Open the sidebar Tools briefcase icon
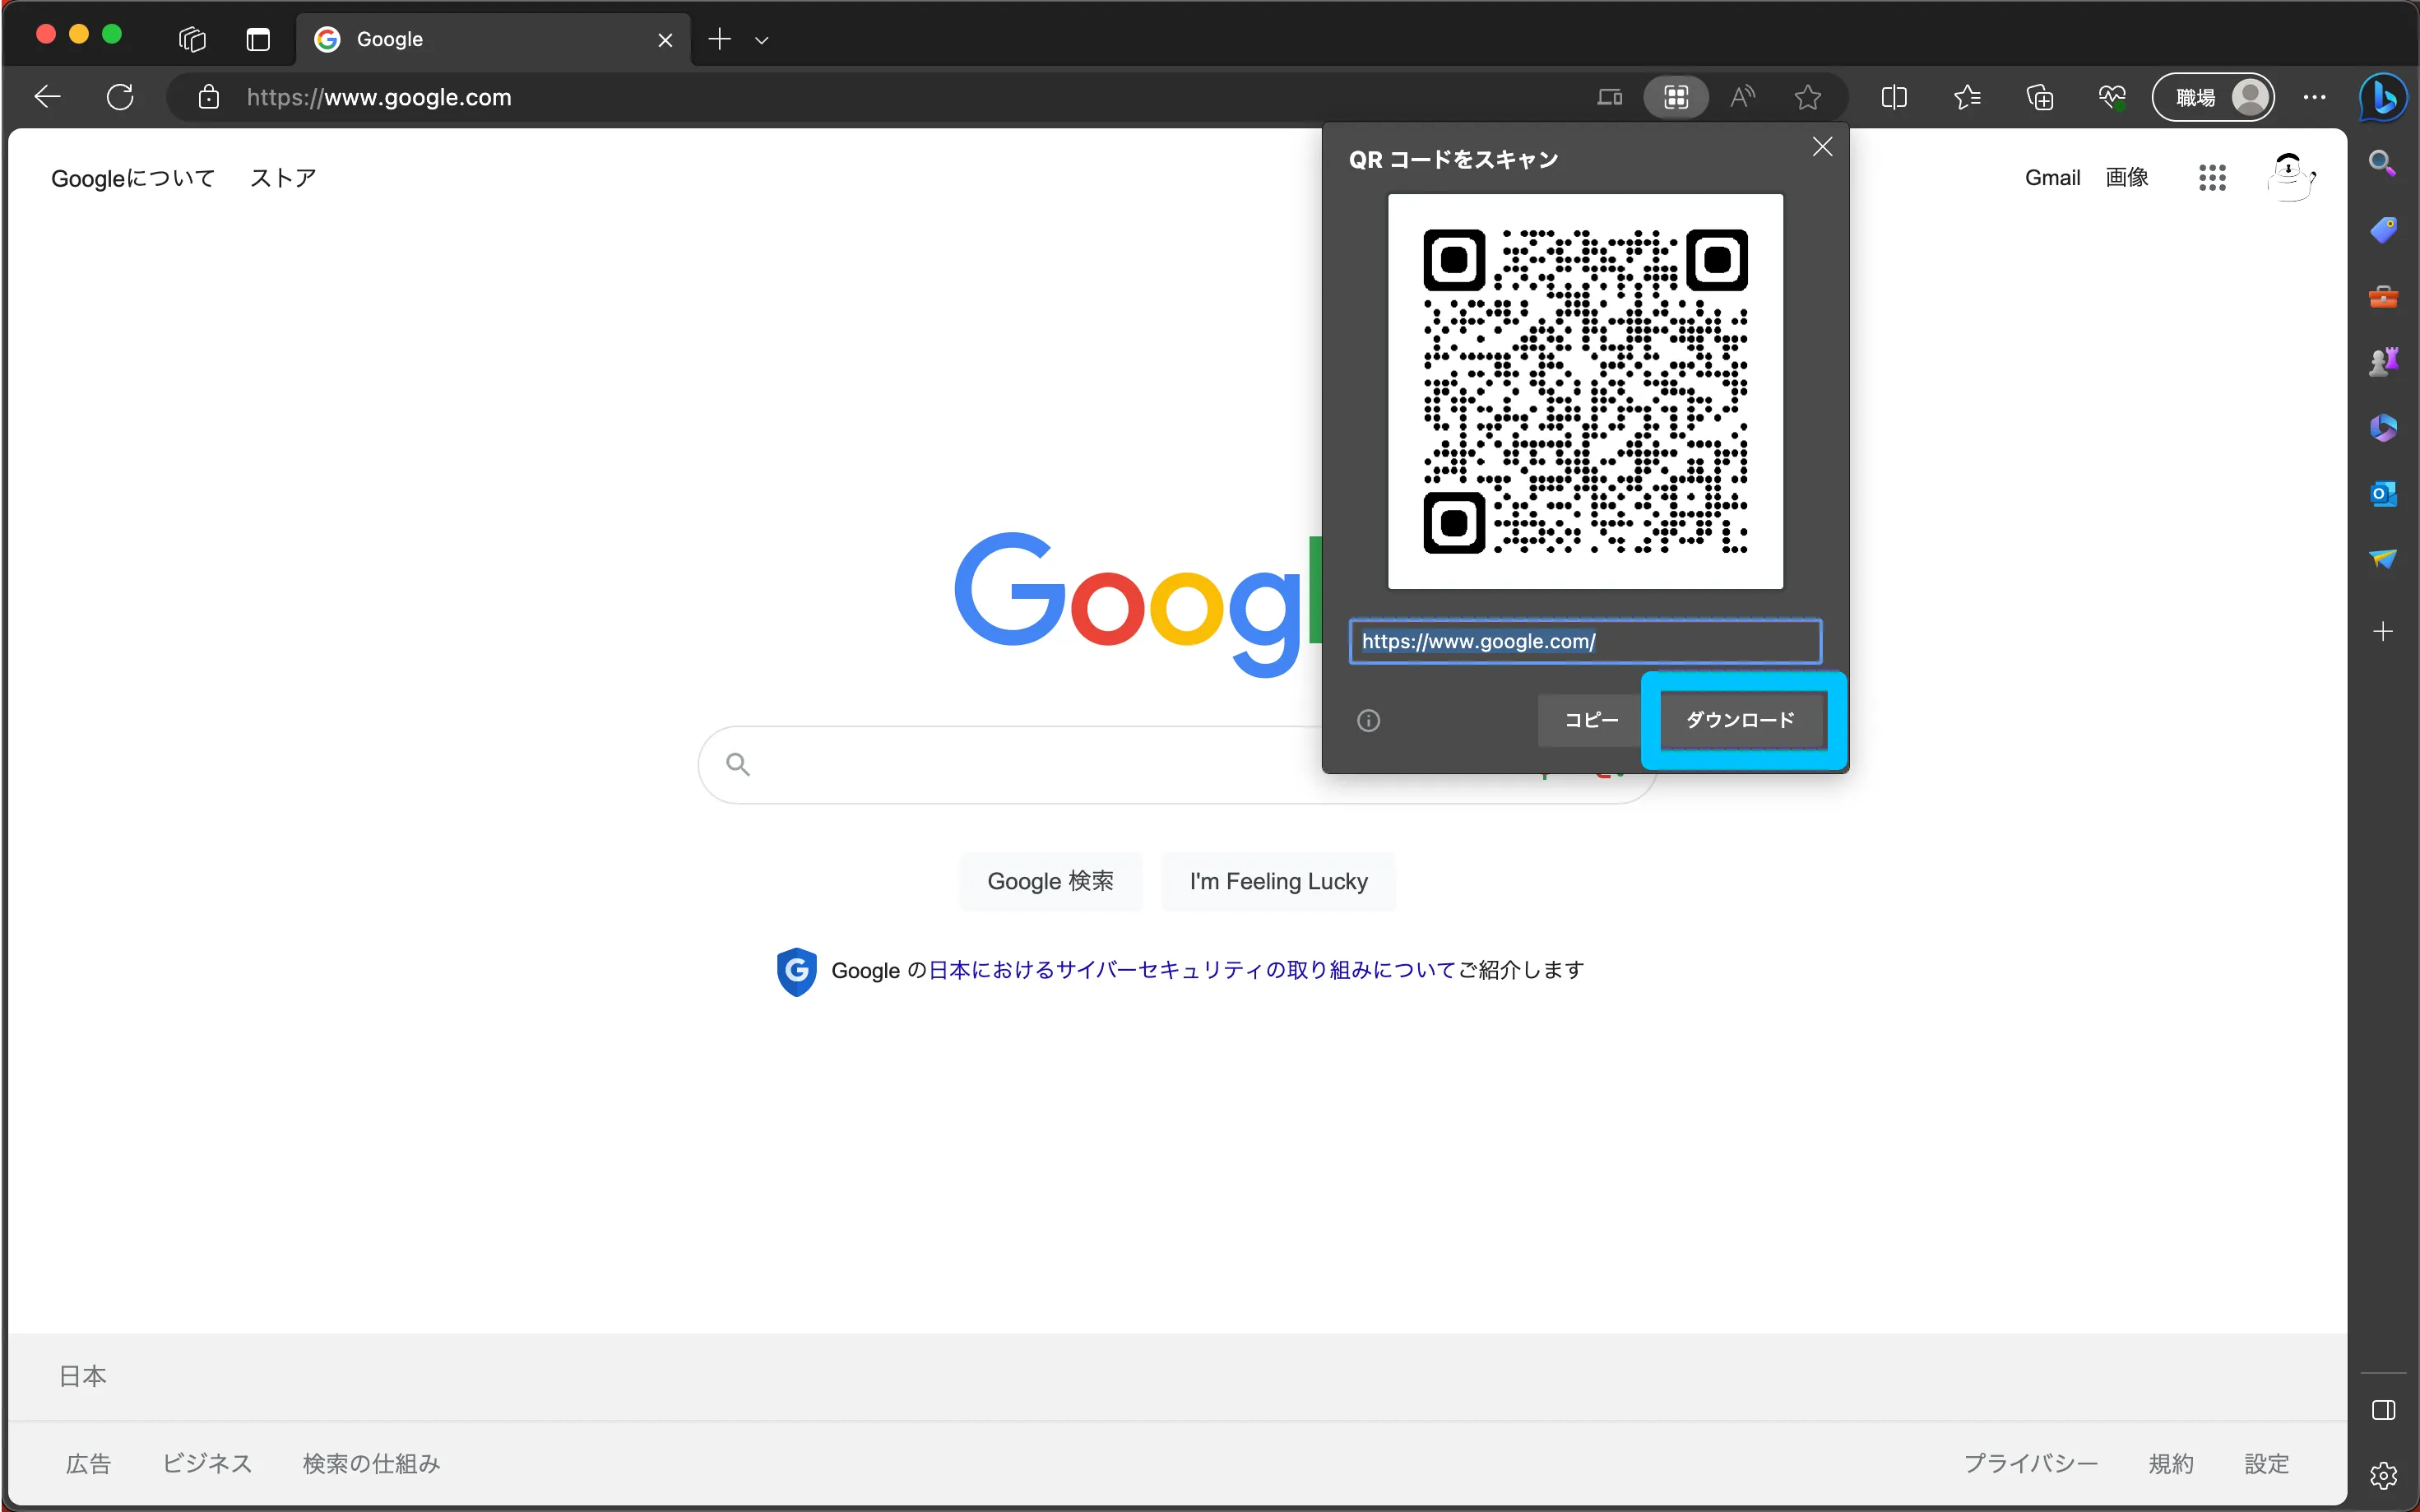 coord(2383,296)
